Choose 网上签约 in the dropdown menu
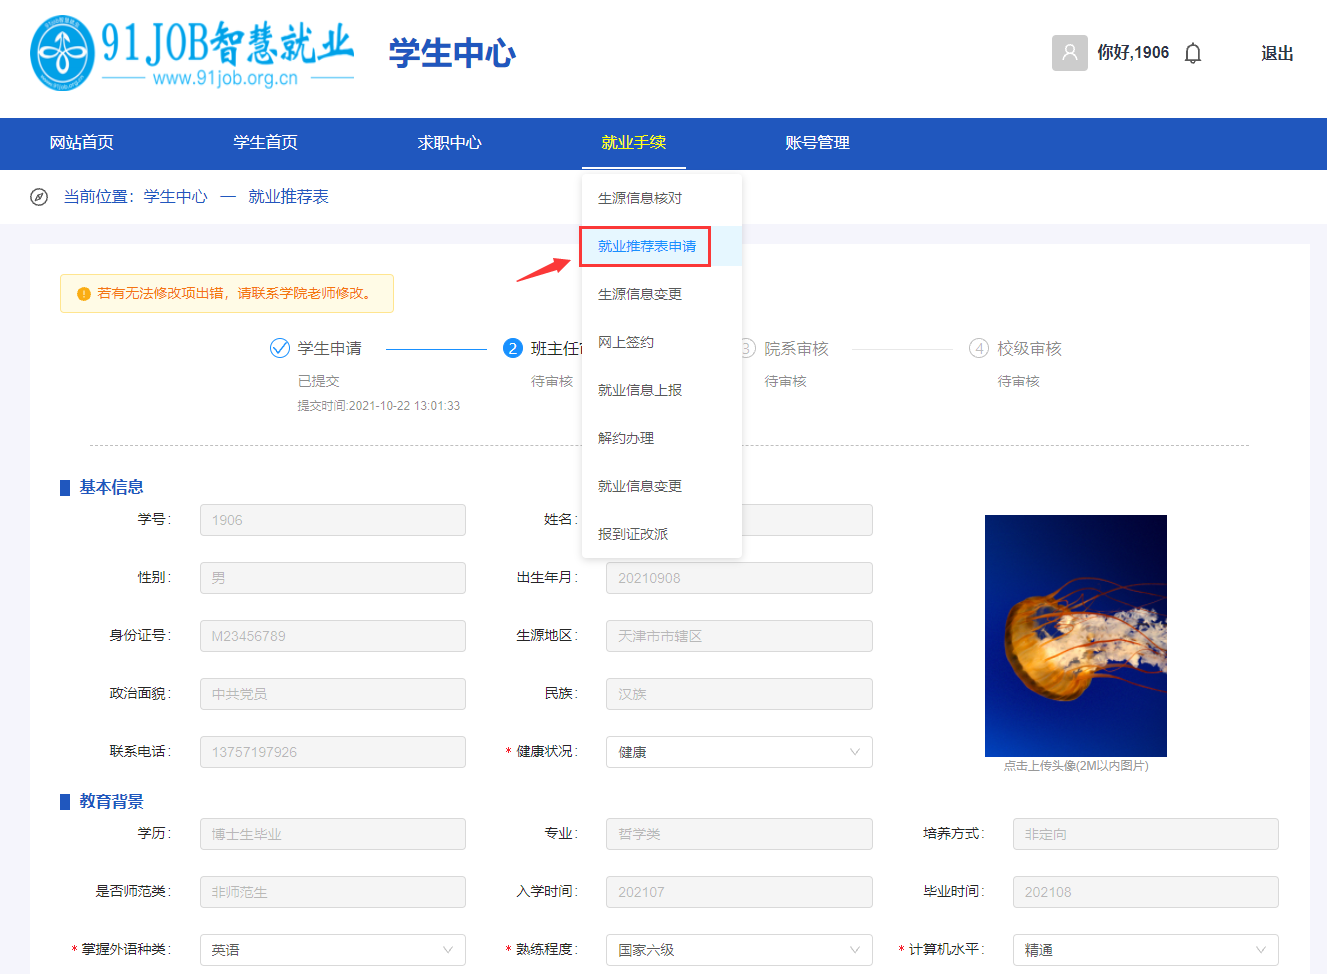The height and width of the screenshot is (974, 1327). click(x=626, y=342)
